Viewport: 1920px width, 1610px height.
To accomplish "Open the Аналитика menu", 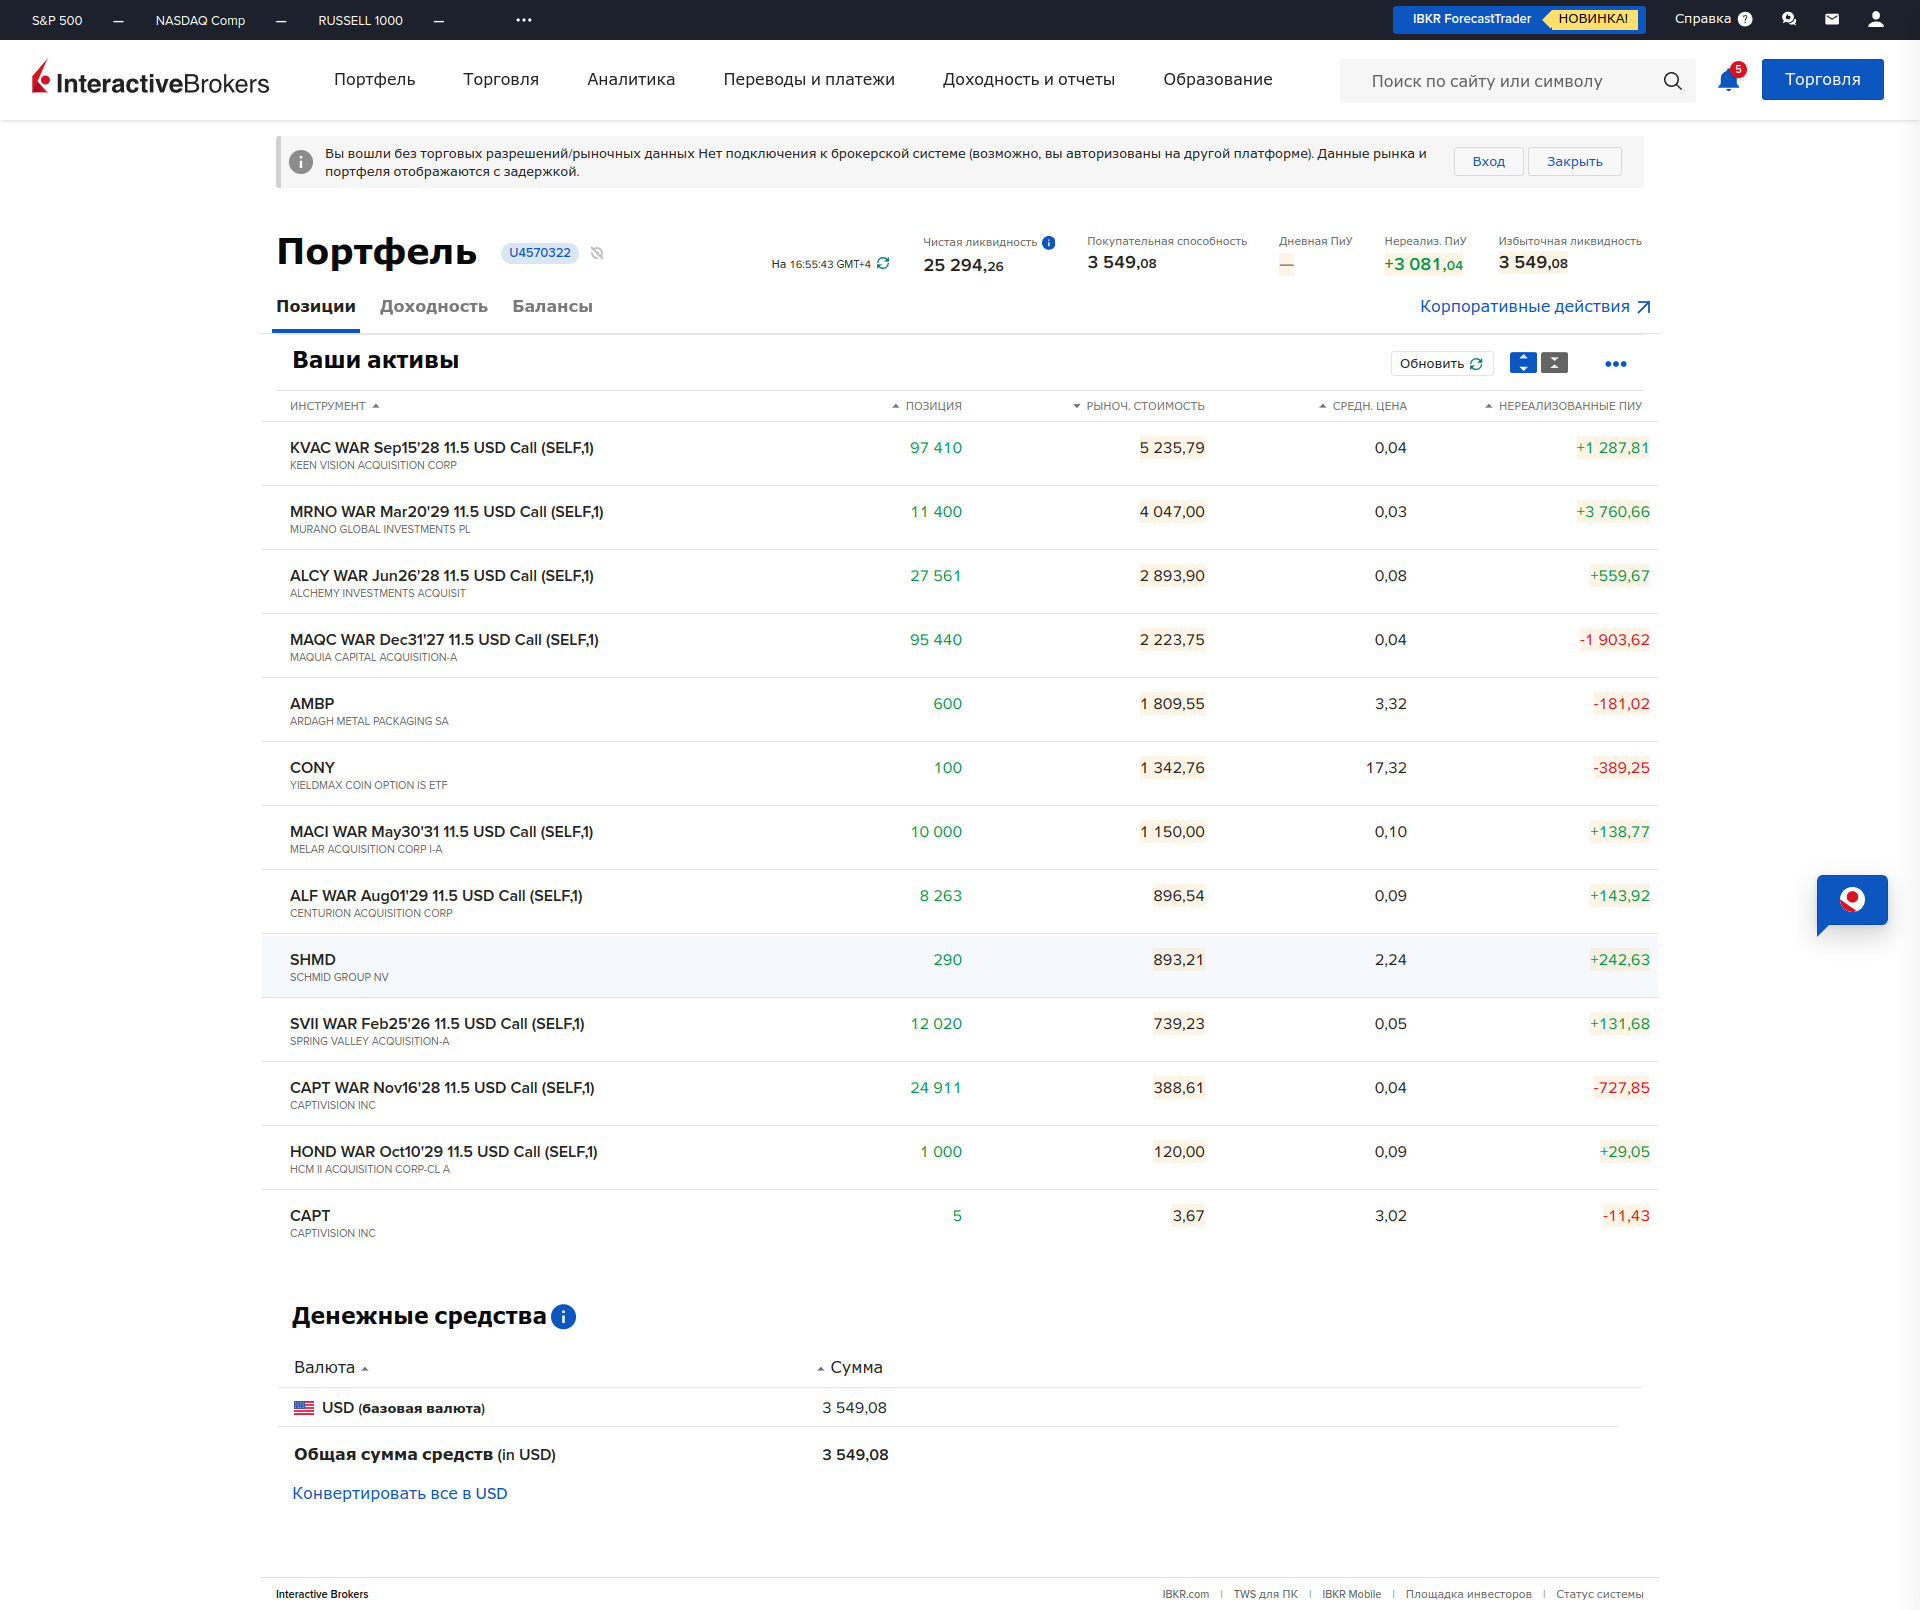I will coord(631,79).
